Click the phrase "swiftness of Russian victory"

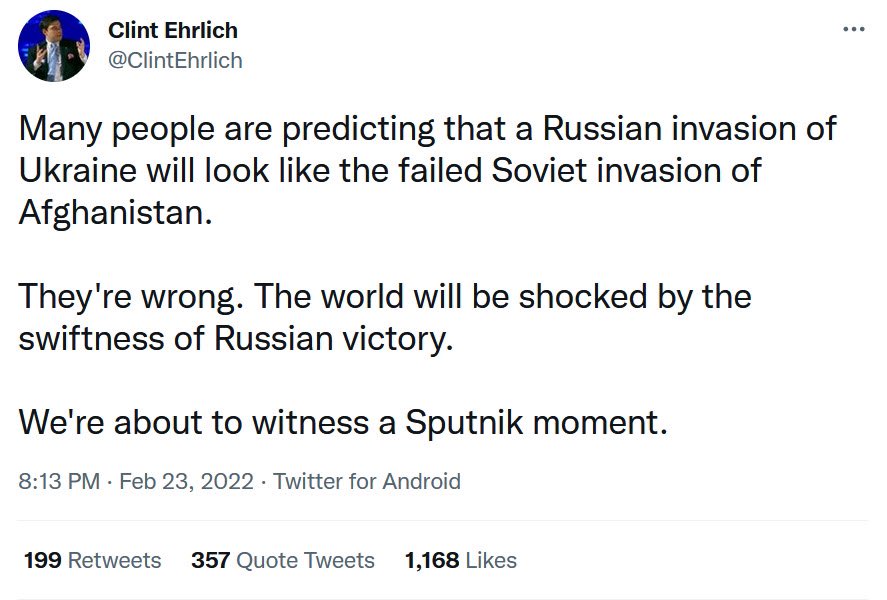pos(235,339)
